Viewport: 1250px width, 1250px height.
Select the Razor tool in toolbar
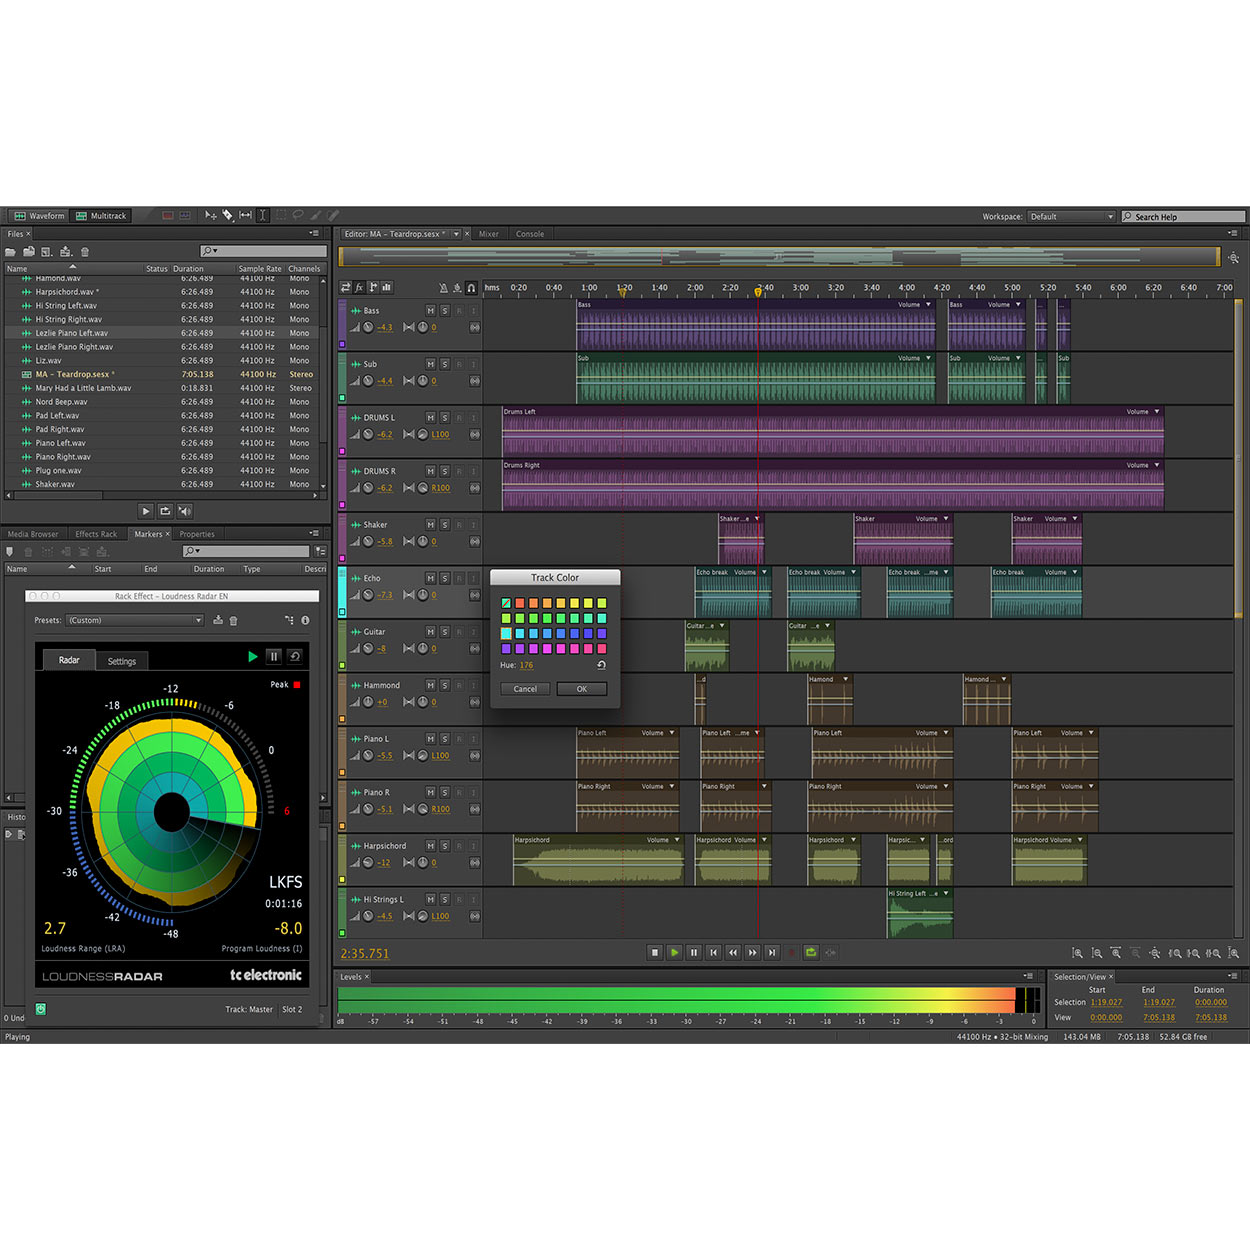coord(228,215)
